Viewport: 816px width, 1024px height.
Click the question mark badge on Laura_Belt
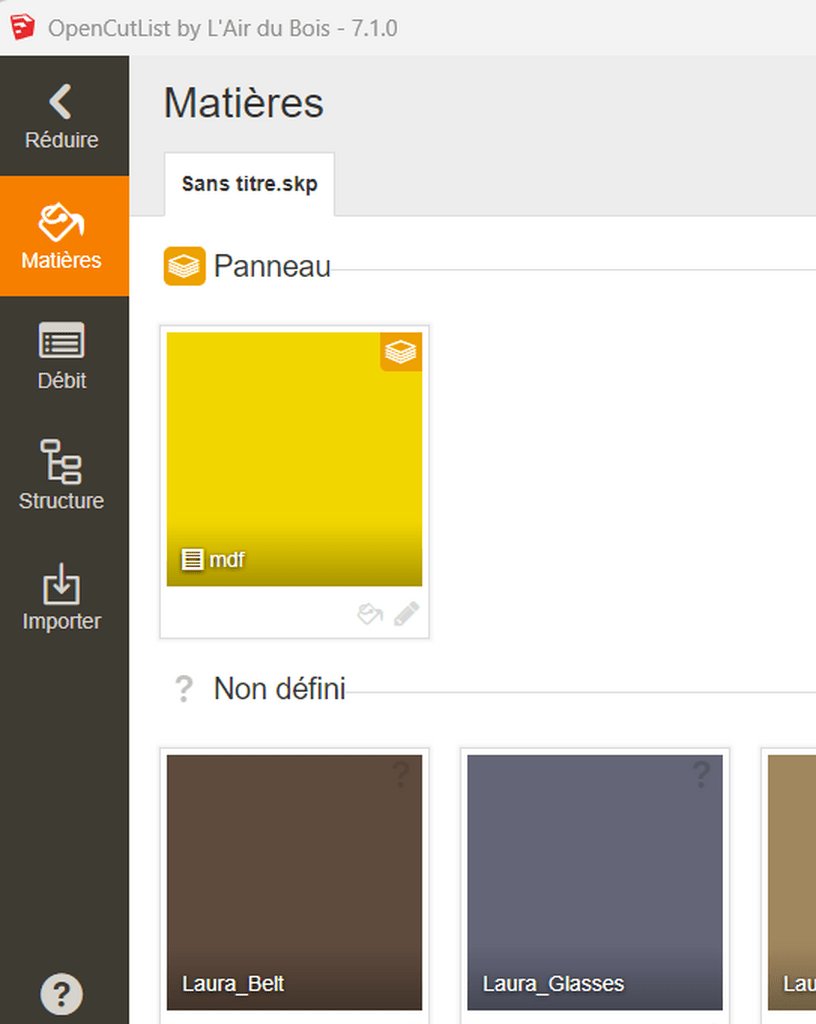[x=401, y=773]
